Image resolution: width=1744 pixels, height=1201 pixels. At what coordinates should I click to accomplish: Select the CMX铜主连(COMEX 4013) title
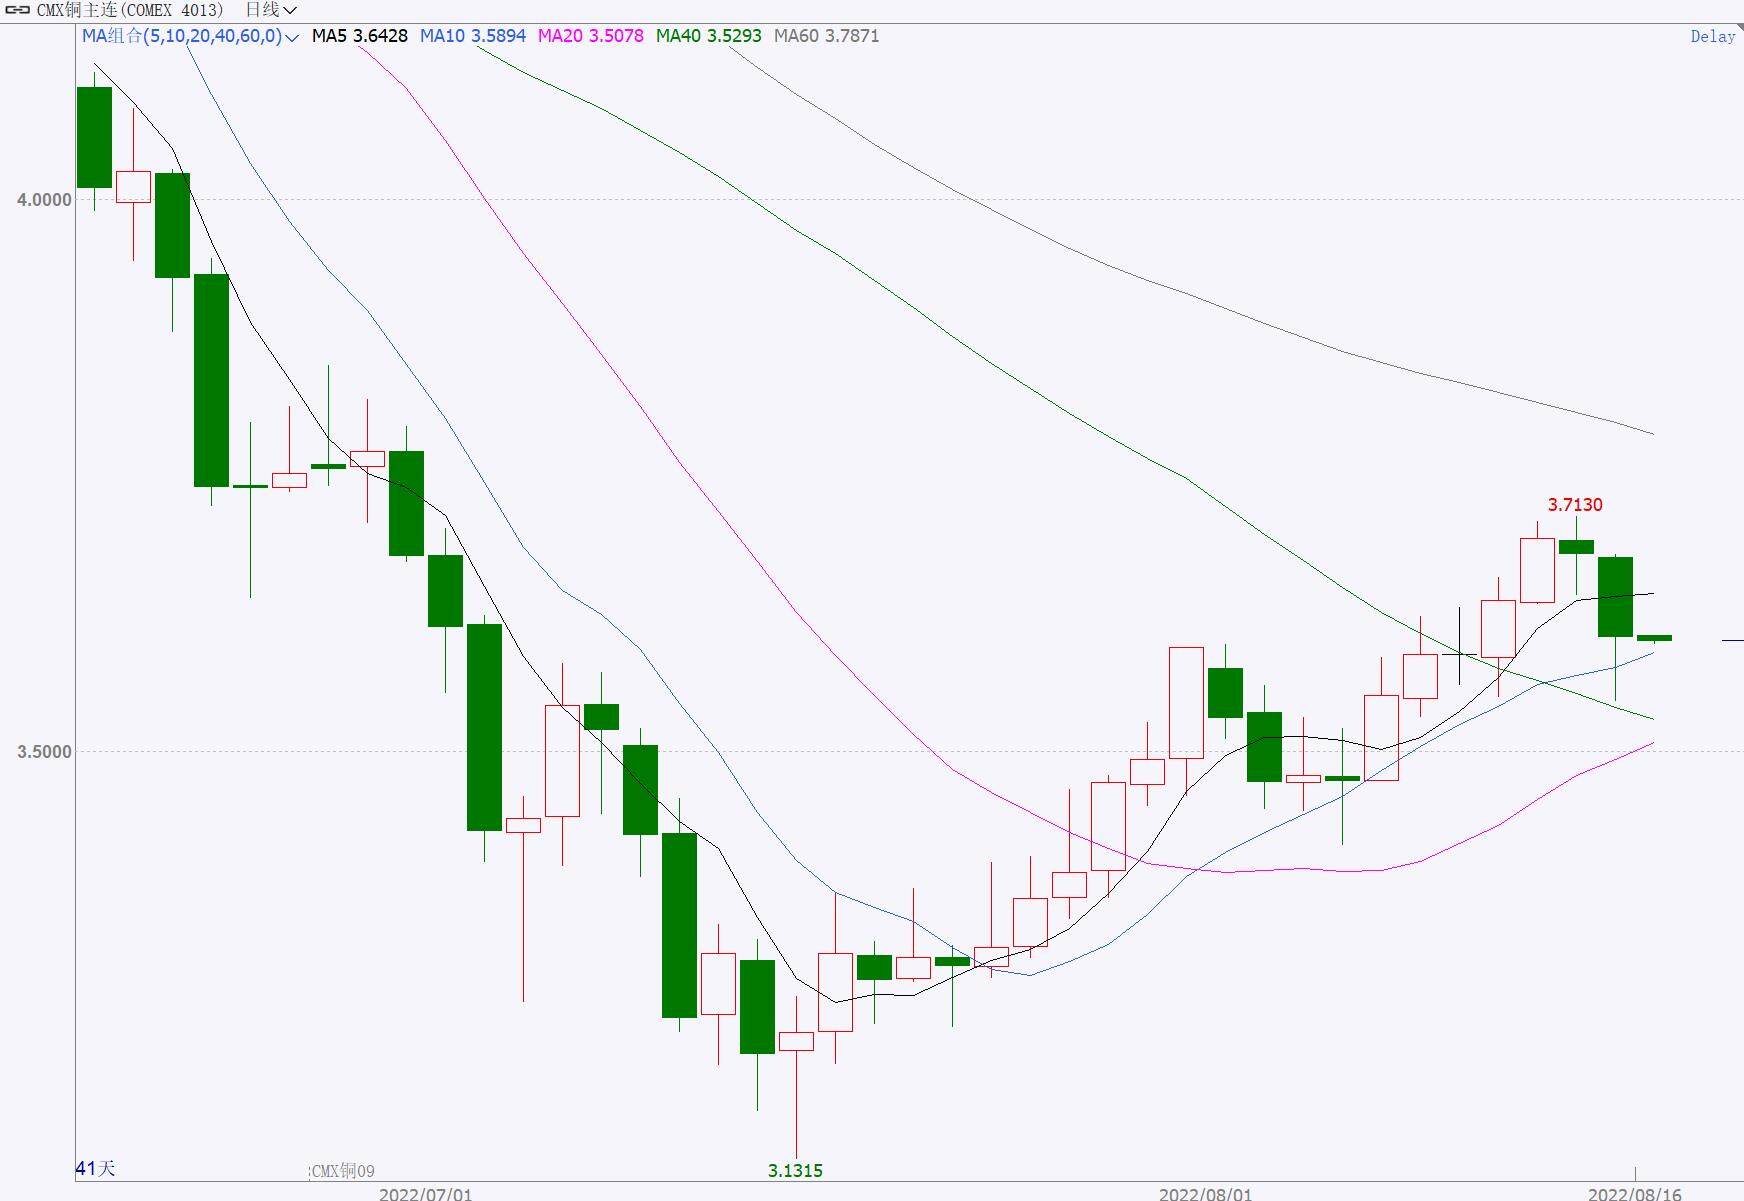coord(130,10)
